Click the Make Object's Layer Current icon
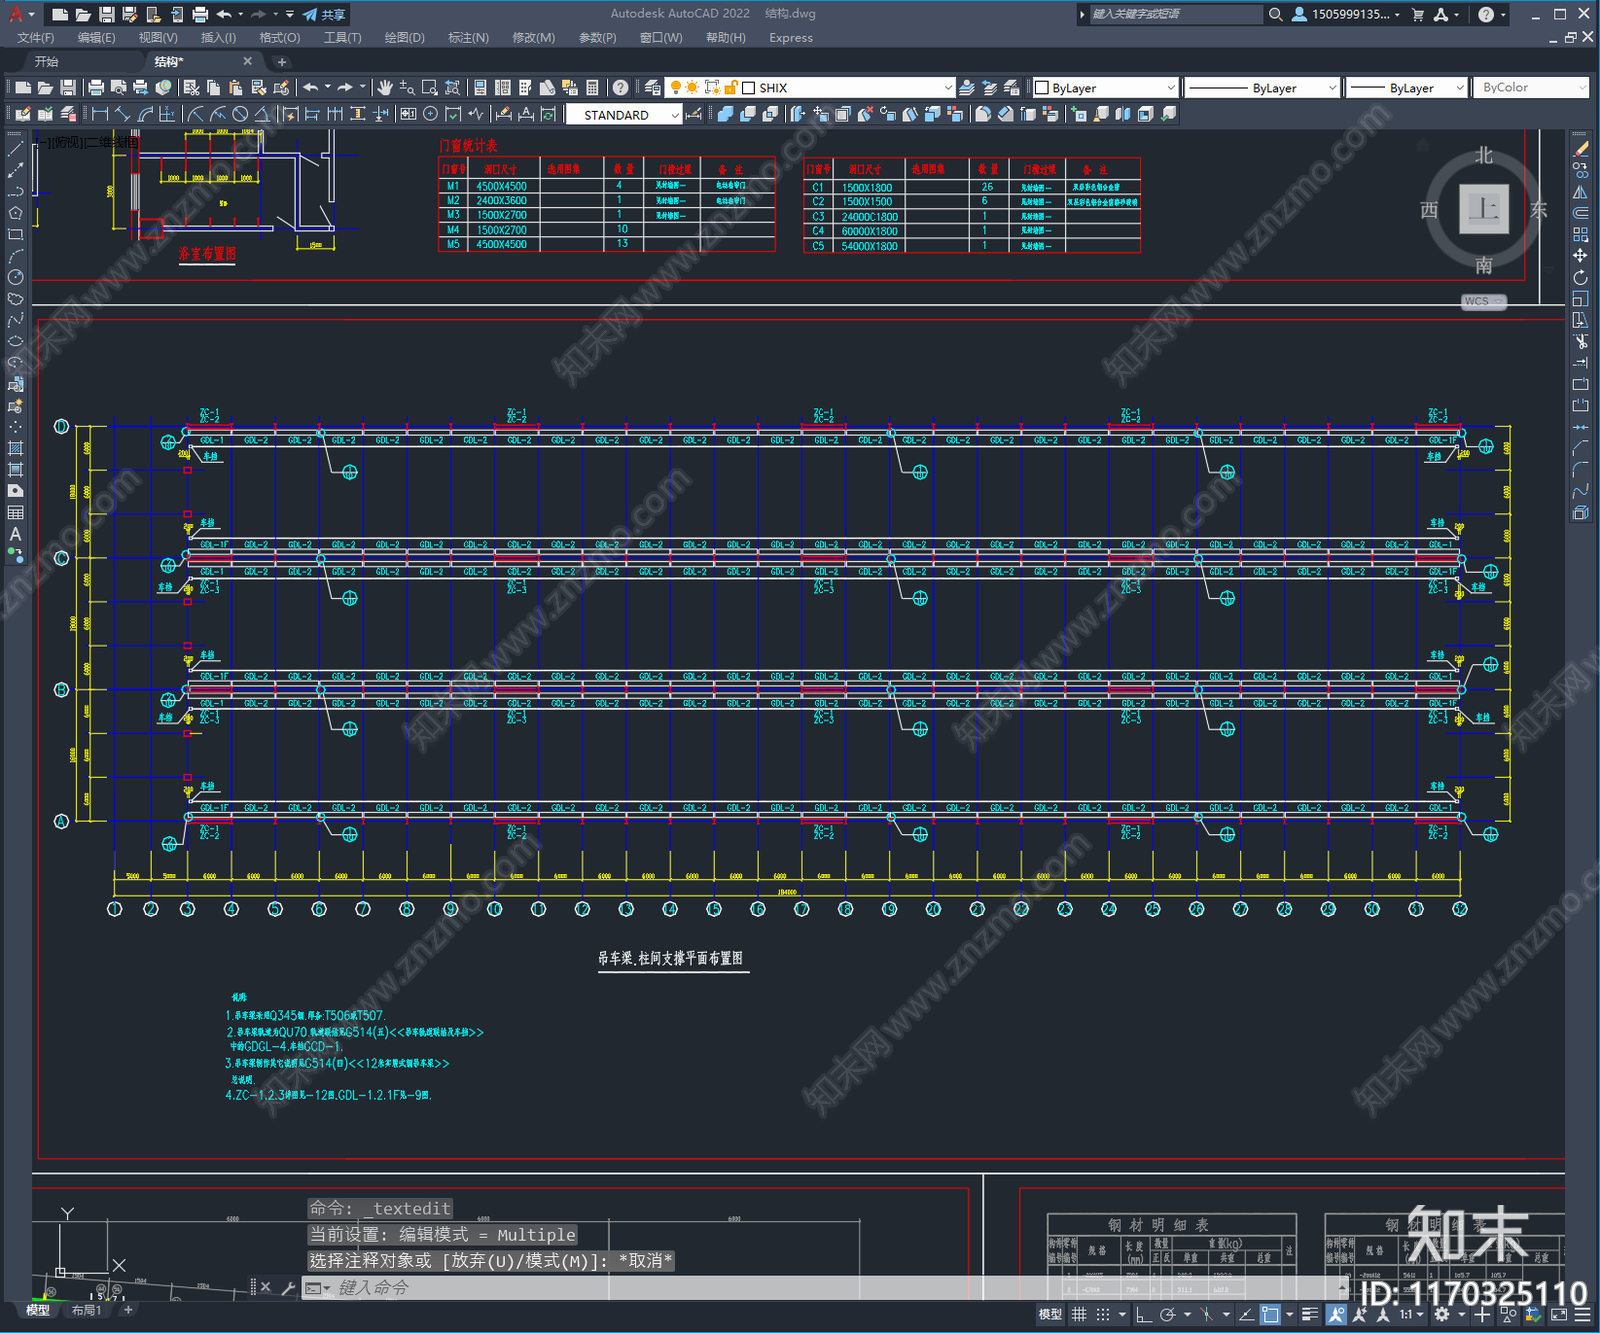The image size is (1600, 1333). pyautogui.click(x=967, y=88)
